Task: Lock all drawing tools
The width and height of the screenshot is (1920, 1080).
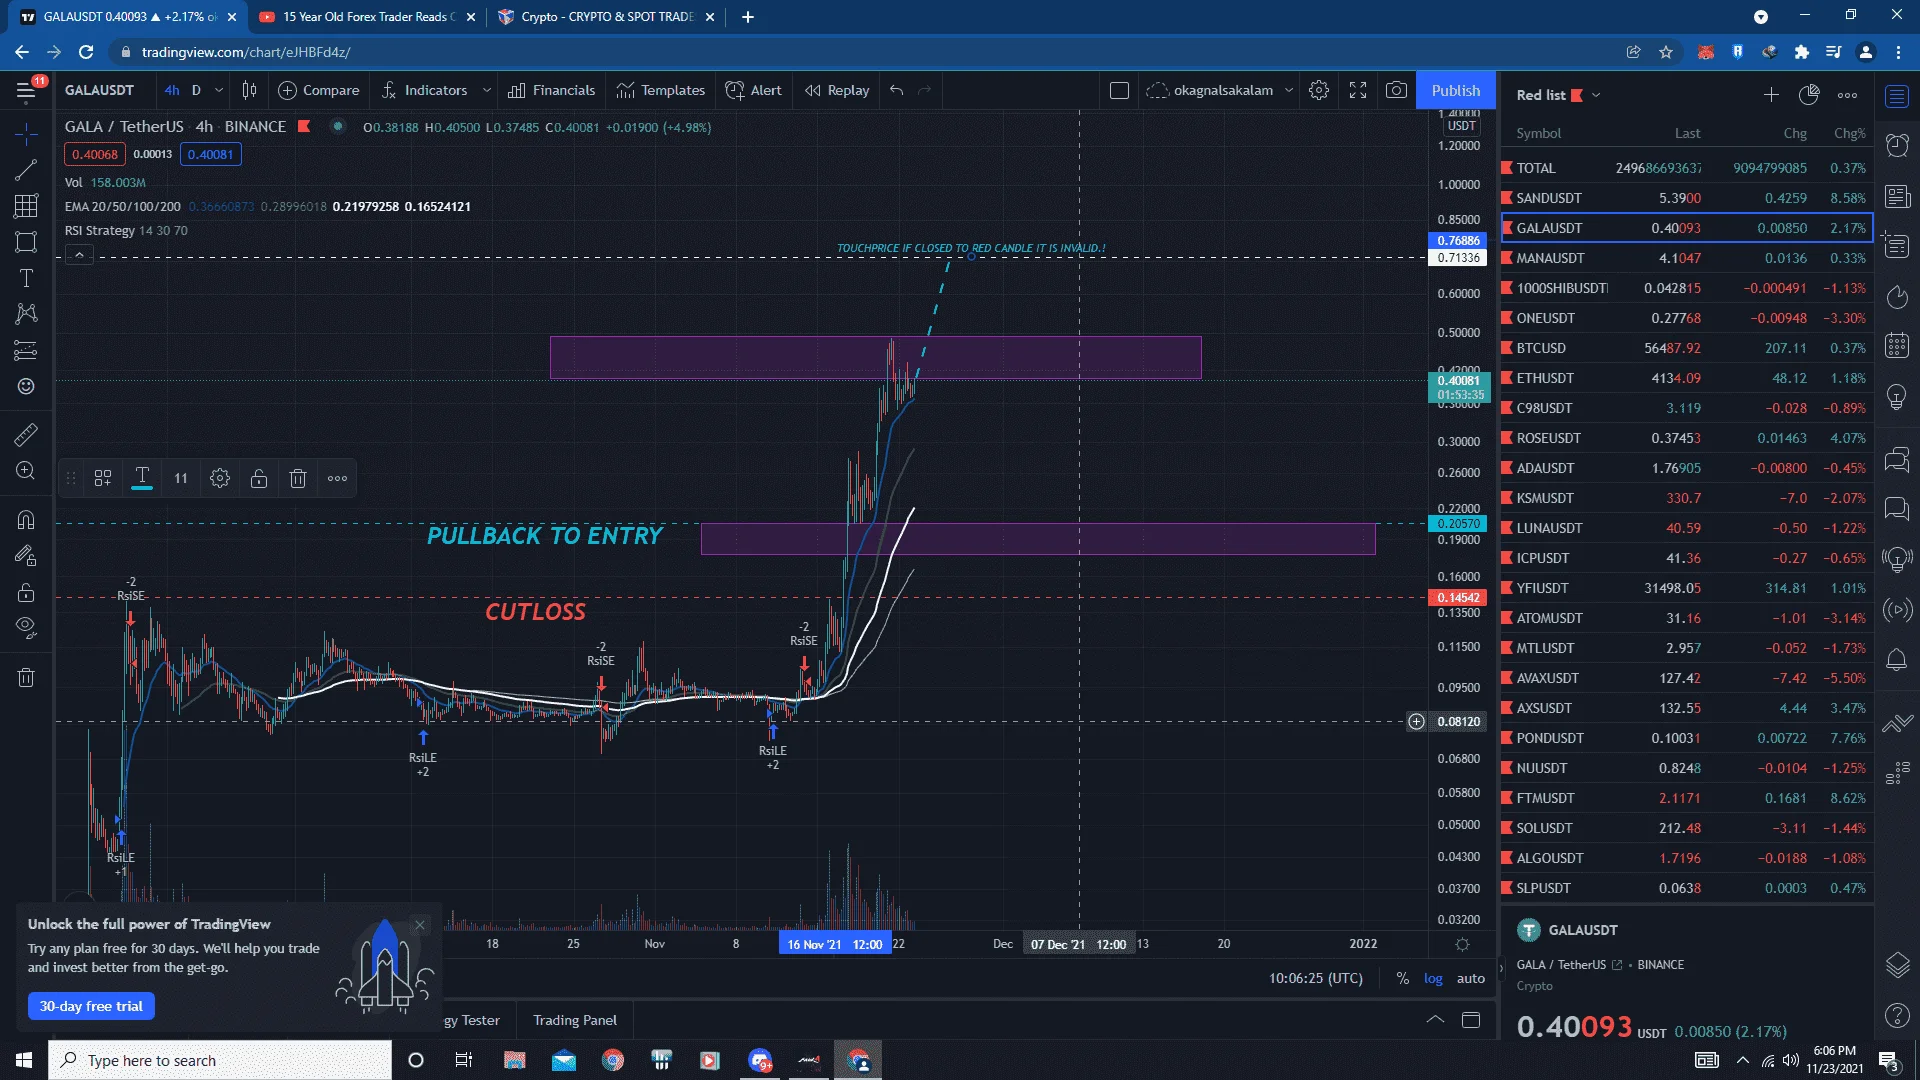Action: [x=26, y=591]
